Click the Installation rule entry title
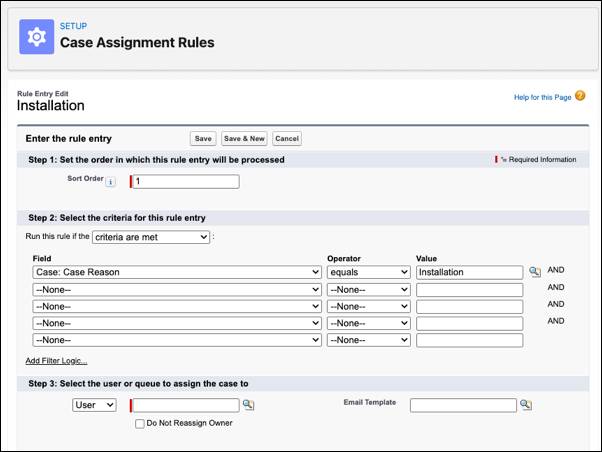Screen dimensions: 602x452 51,106
